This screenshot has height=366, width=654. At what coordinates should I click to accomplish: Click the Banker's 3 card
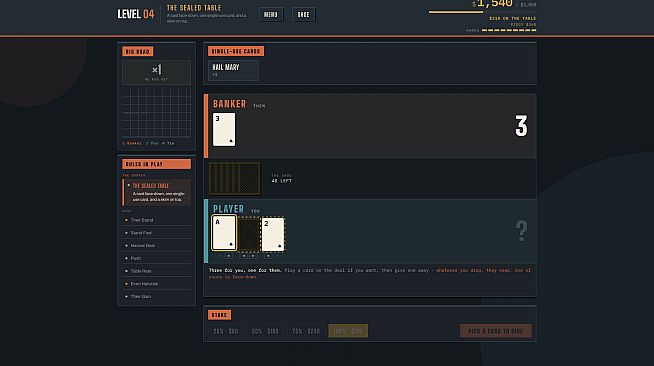tap(224, 129)
